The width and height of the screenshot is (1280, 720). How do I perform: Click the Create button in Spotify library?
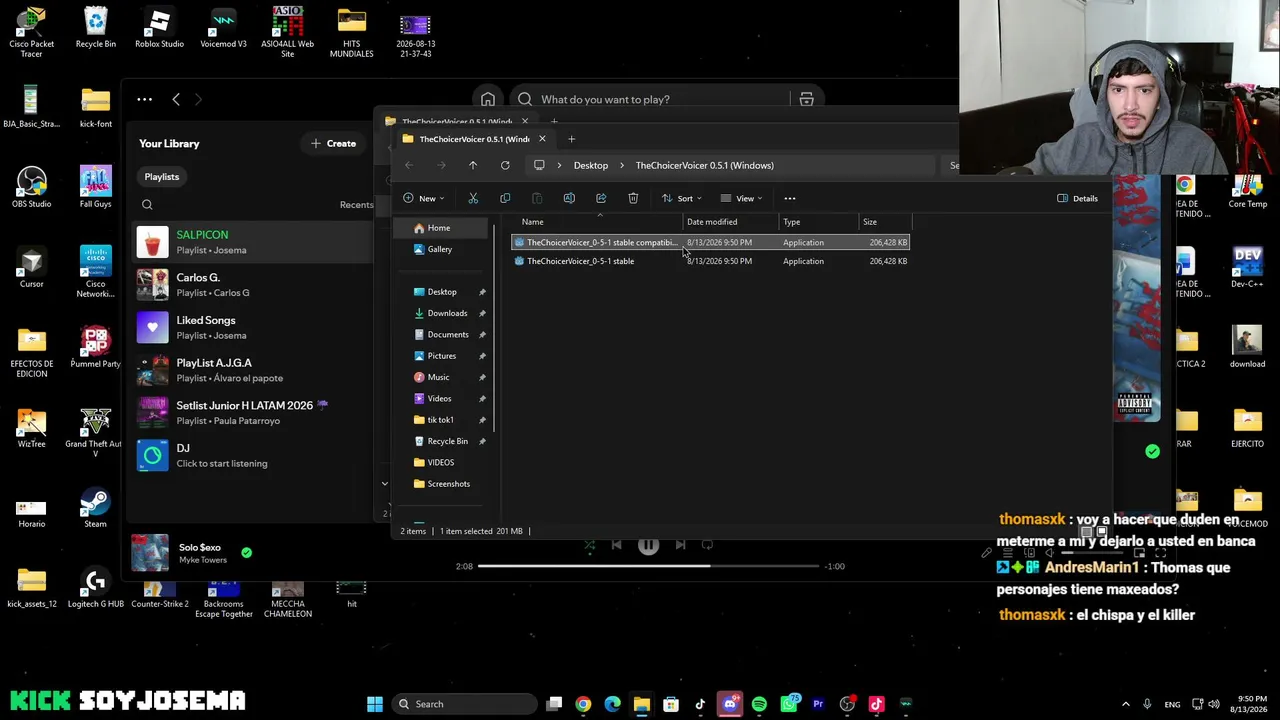coord(333,143)
